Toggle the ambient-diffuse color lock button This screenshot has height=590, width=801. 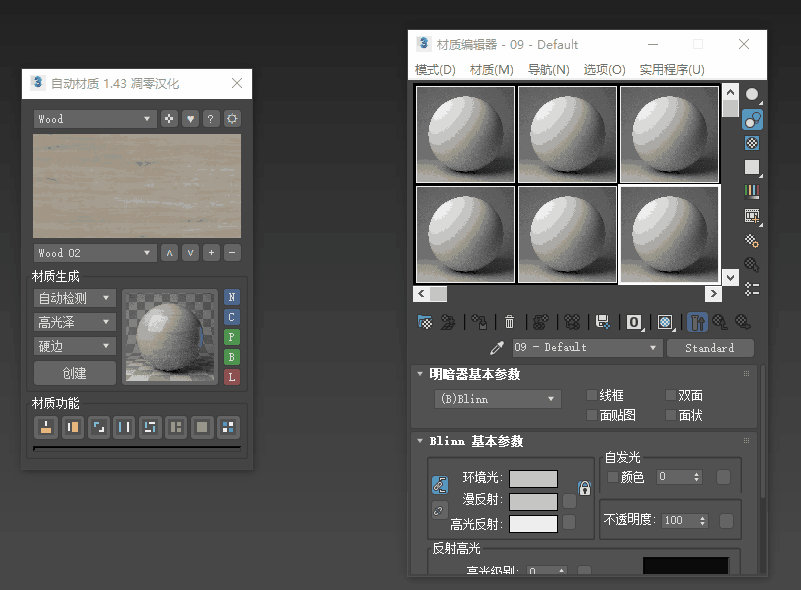(440, 485)
